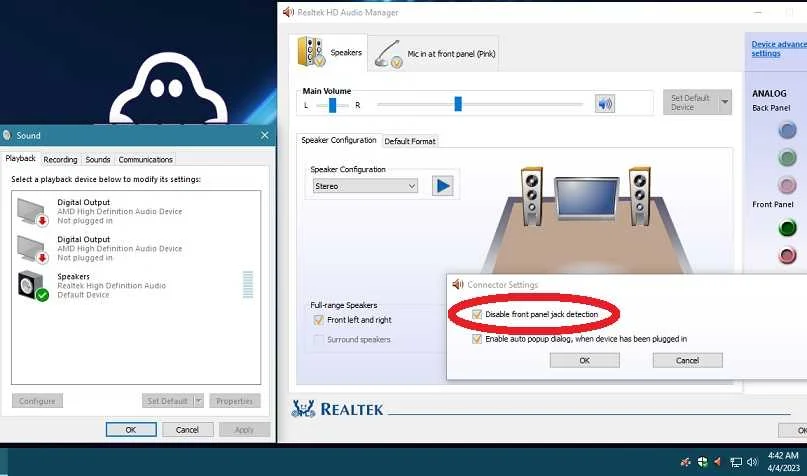Screen dimensions: 807x476
Task: Click the 'Realtek High Definition Audio' text
Action: tap(112, 286)
